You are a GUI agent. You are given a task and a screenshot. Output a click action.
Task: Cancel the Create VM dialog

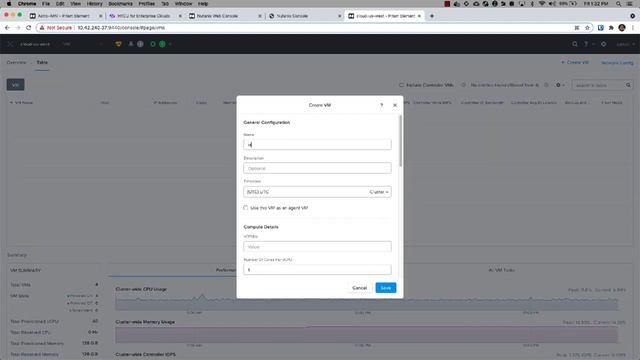pos(360,288)
